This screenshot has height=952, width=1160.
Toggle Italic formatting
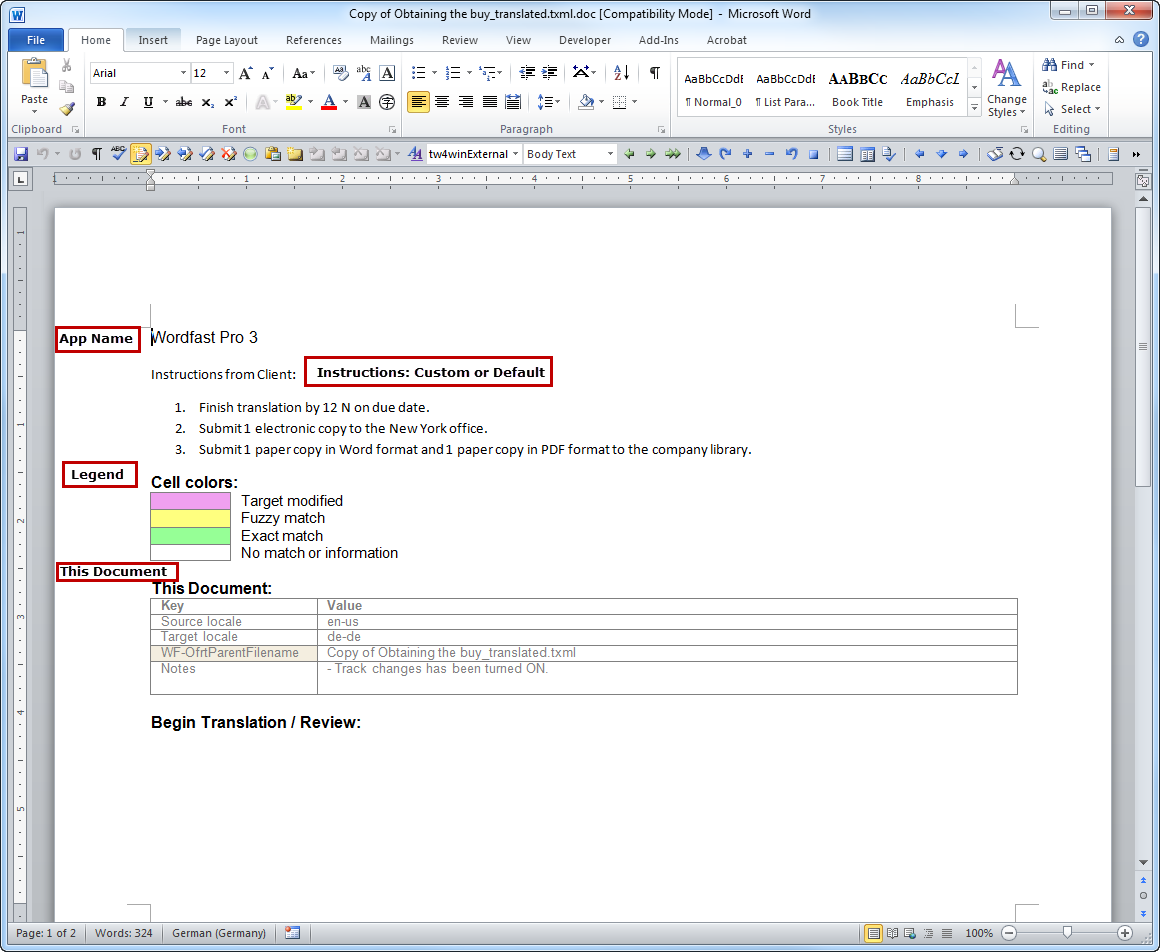coord(124,102)
